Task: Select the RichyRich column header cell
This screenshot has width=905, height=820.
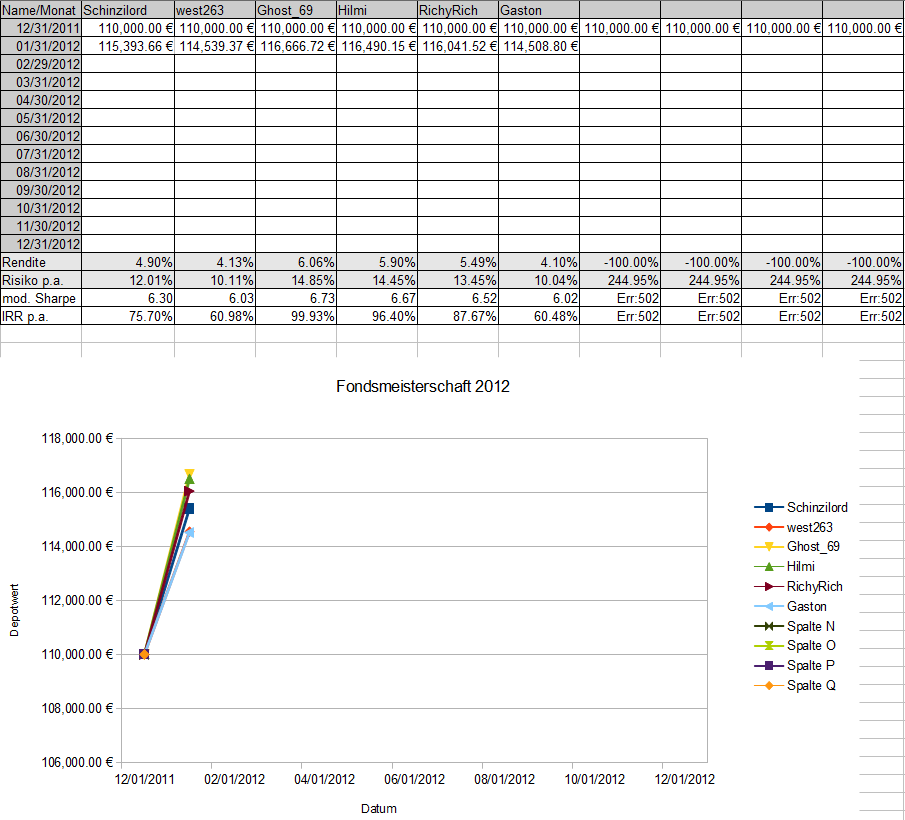Action: (458, 10)
